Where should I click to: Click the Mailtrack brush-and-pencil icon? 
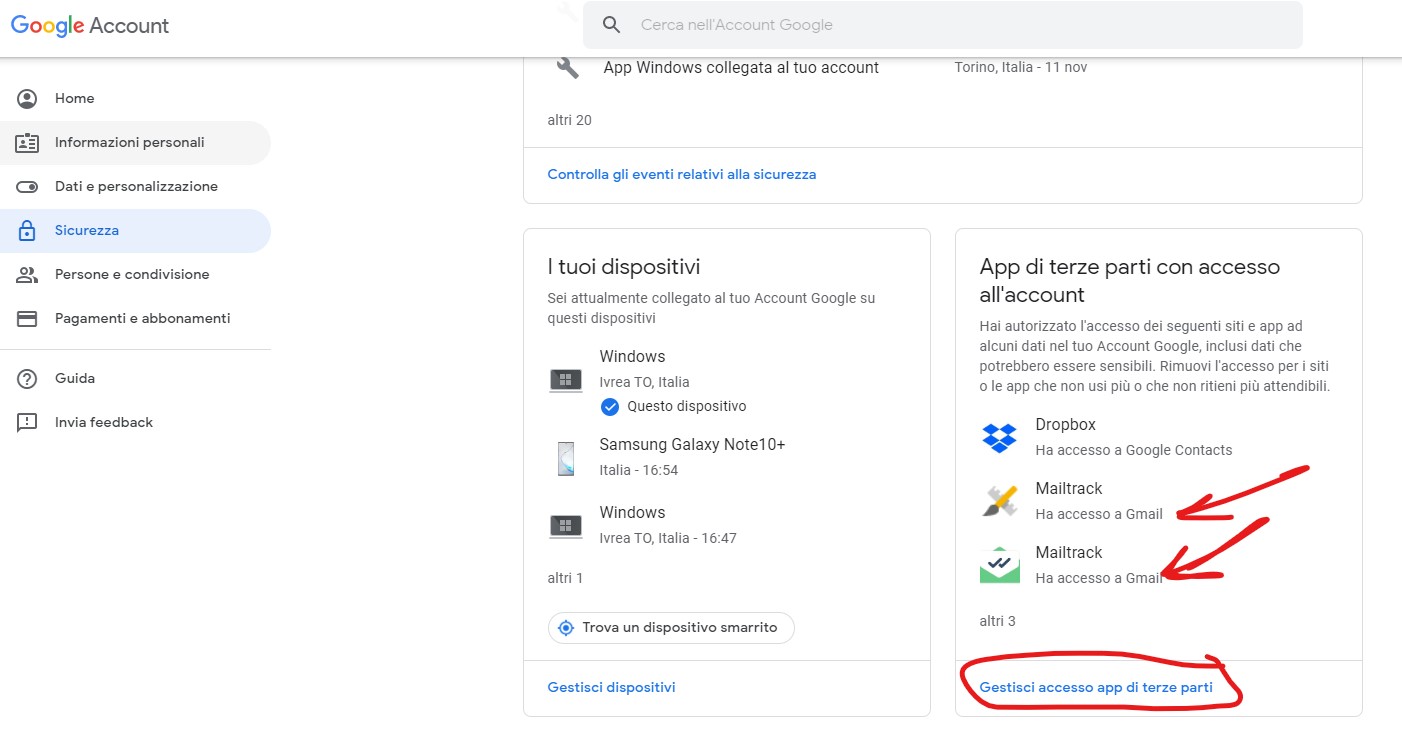pyautogui.click(x=999, y=501)
